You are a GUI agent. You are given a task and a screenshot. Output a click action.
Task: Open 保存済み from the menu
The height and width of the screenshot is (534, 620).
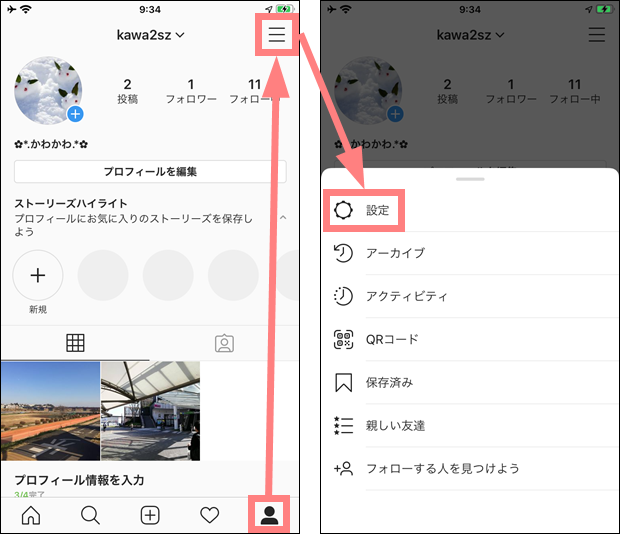point(389,382)
